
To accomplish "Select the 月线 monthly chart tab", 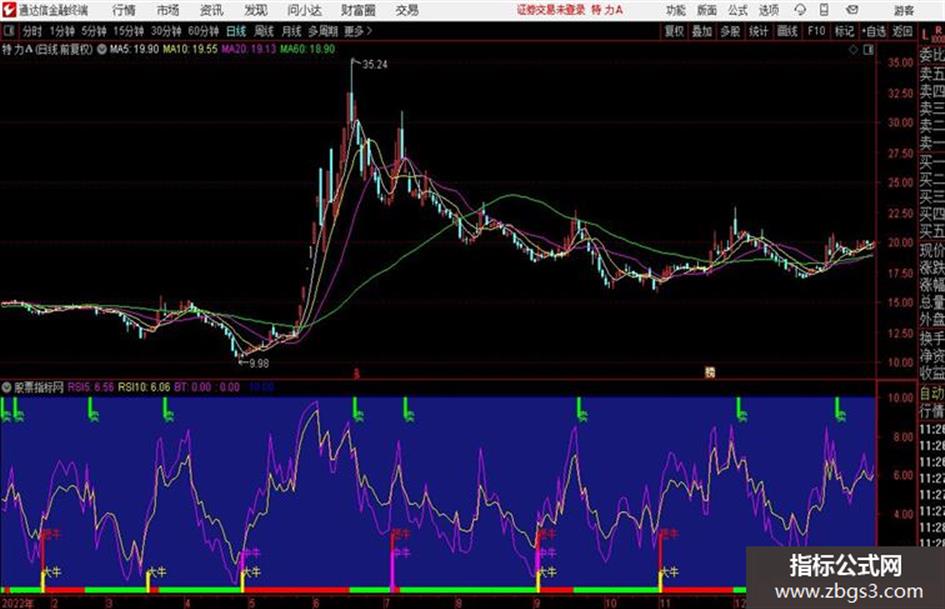I will (x=292, y=31).
